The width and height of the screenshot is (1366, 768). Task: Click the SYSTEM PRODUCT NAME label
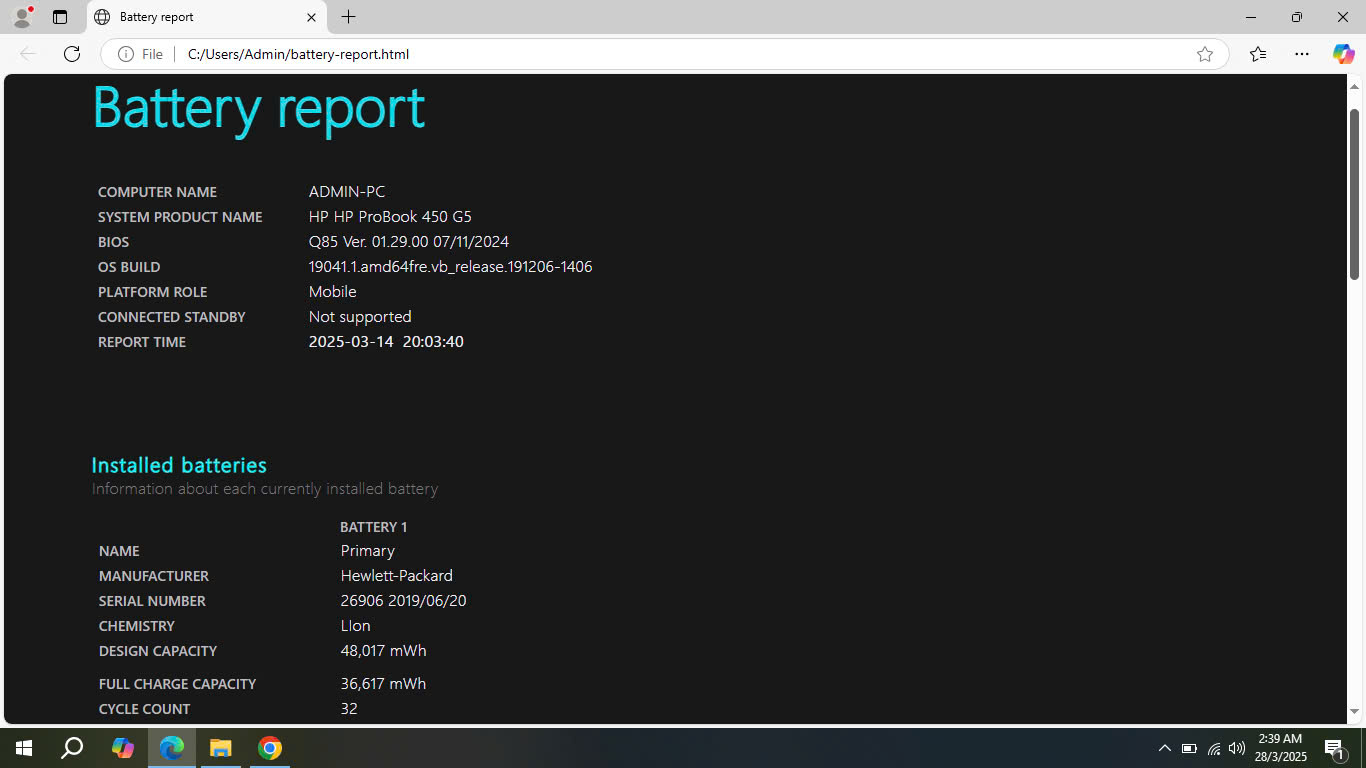point(180,217)
